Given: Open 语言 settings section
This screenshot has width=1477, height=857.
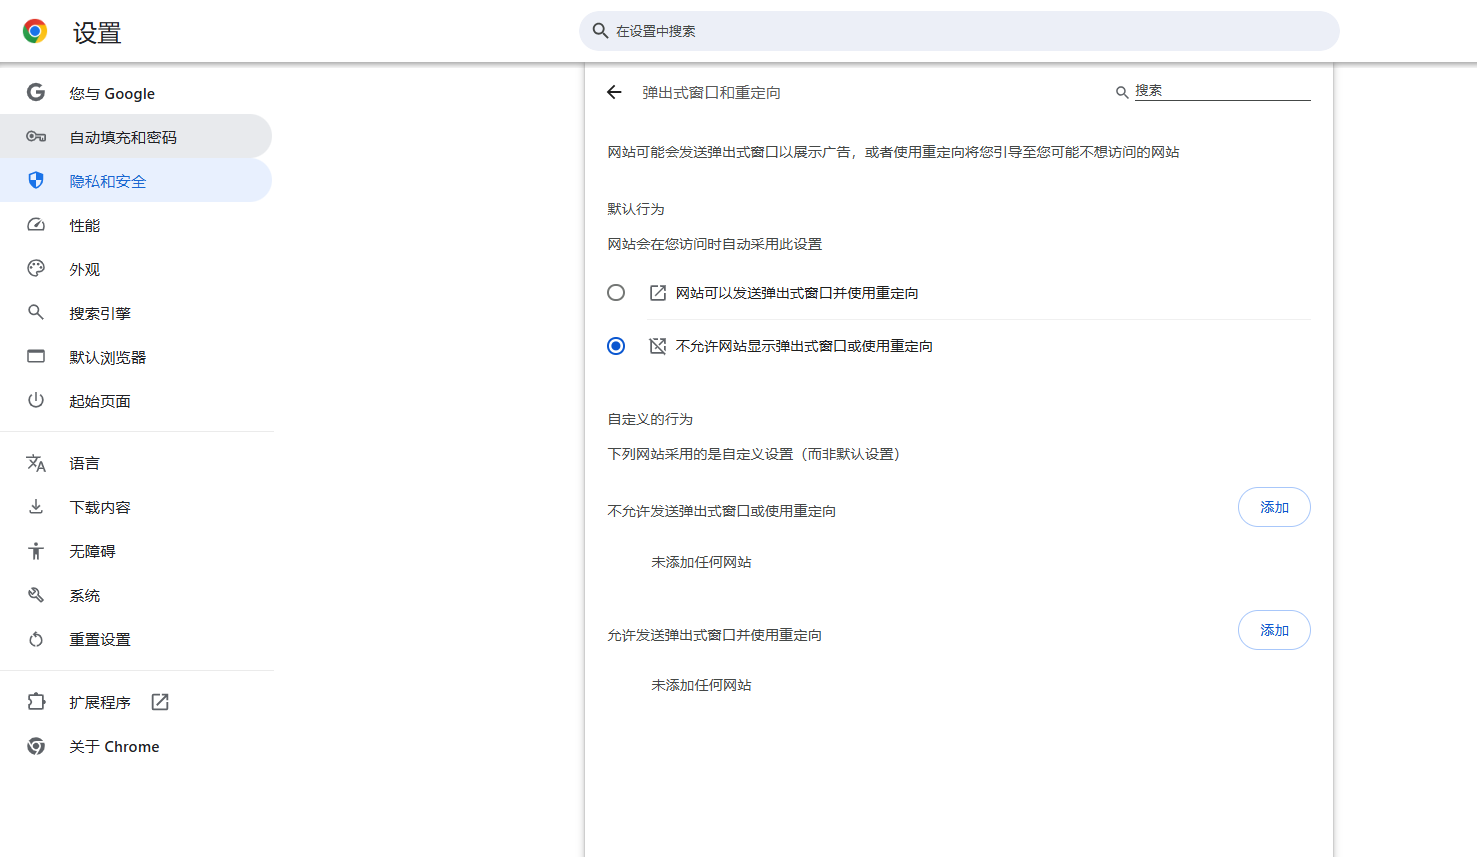Looking at the screenshot, I should pyautogui.click(x=136, y=463).
